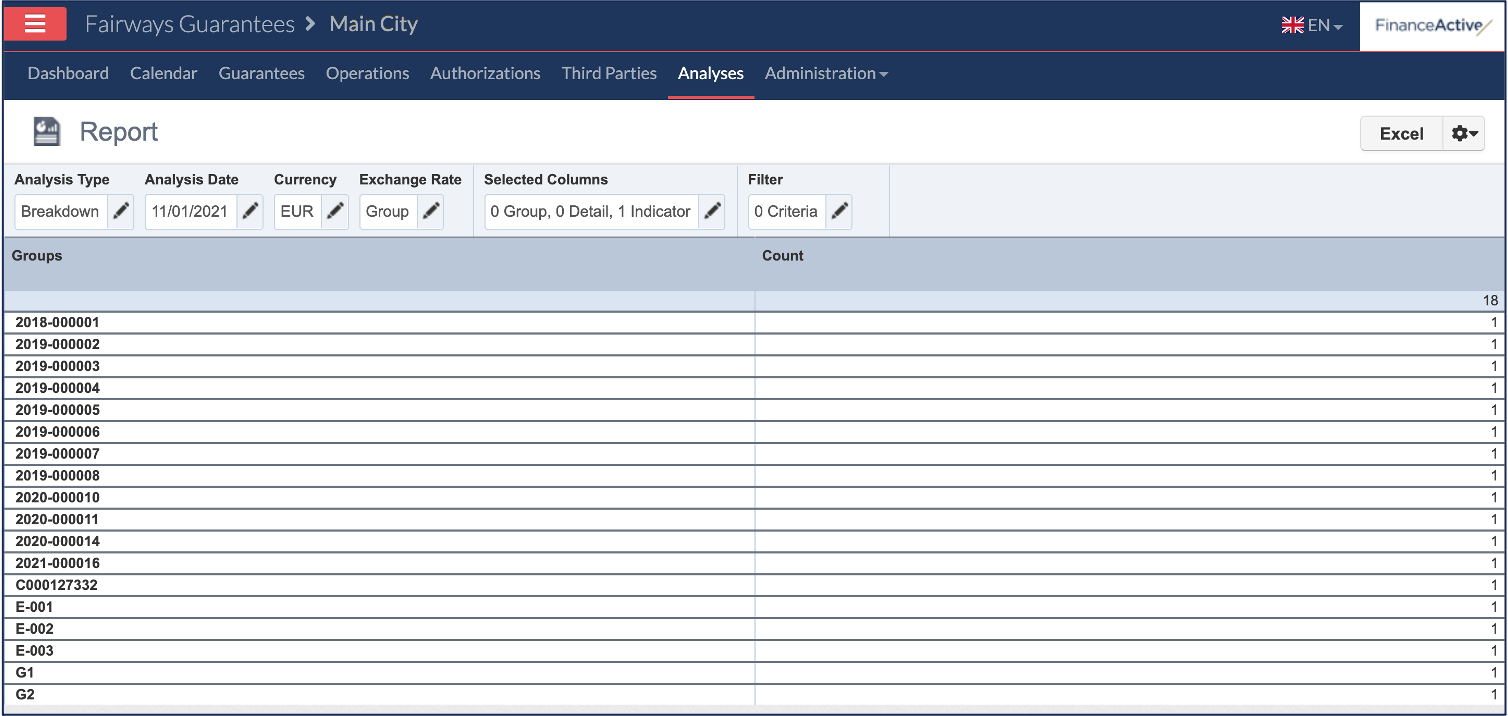Click the Fairways Guarantees breadcrumb link
The width and height of the screenshot is (1508, 716).
coord(189,24)
